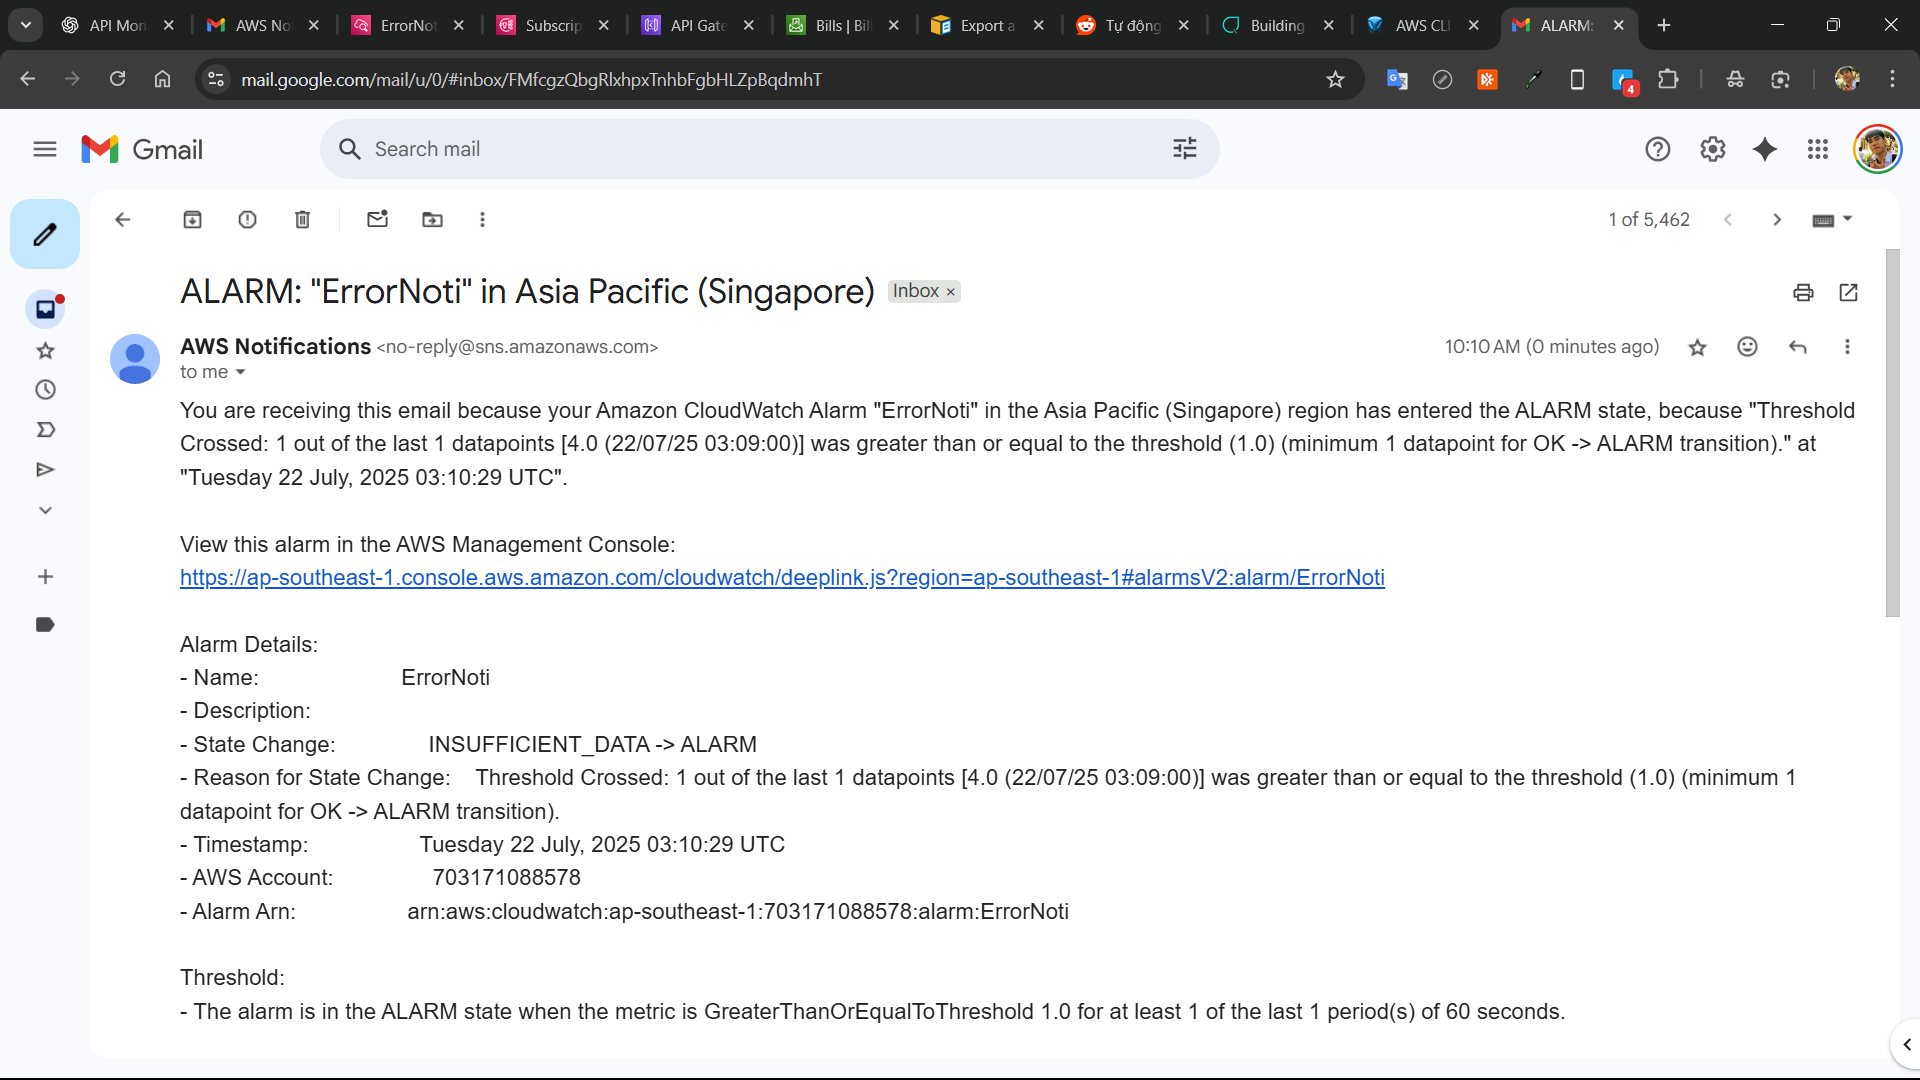
Task: Remove the Inbox label from email
Action: 951,292
